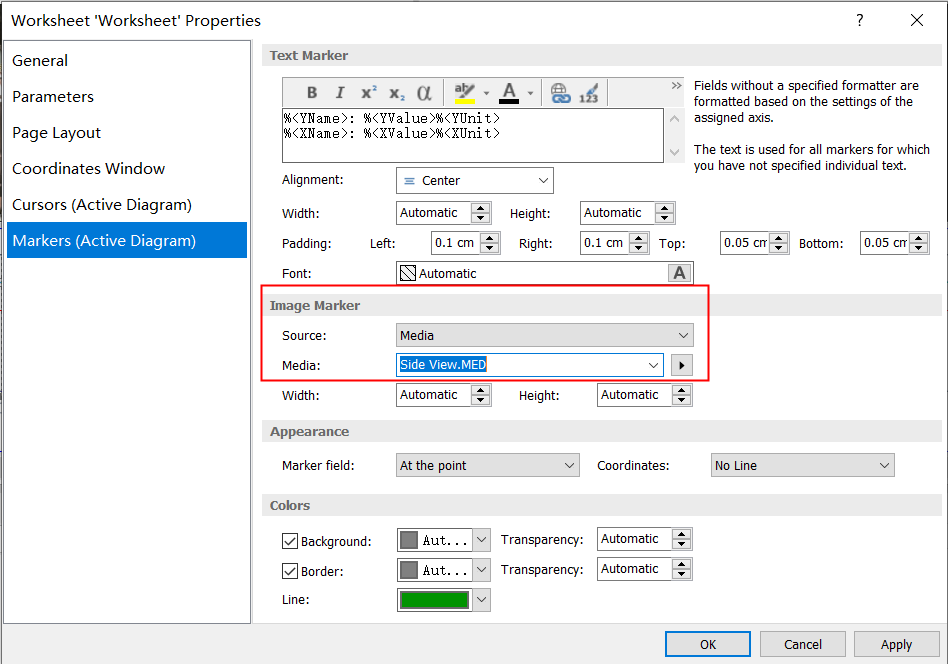Apply text highlight color
948x664 pixels.
pos(464,93)
